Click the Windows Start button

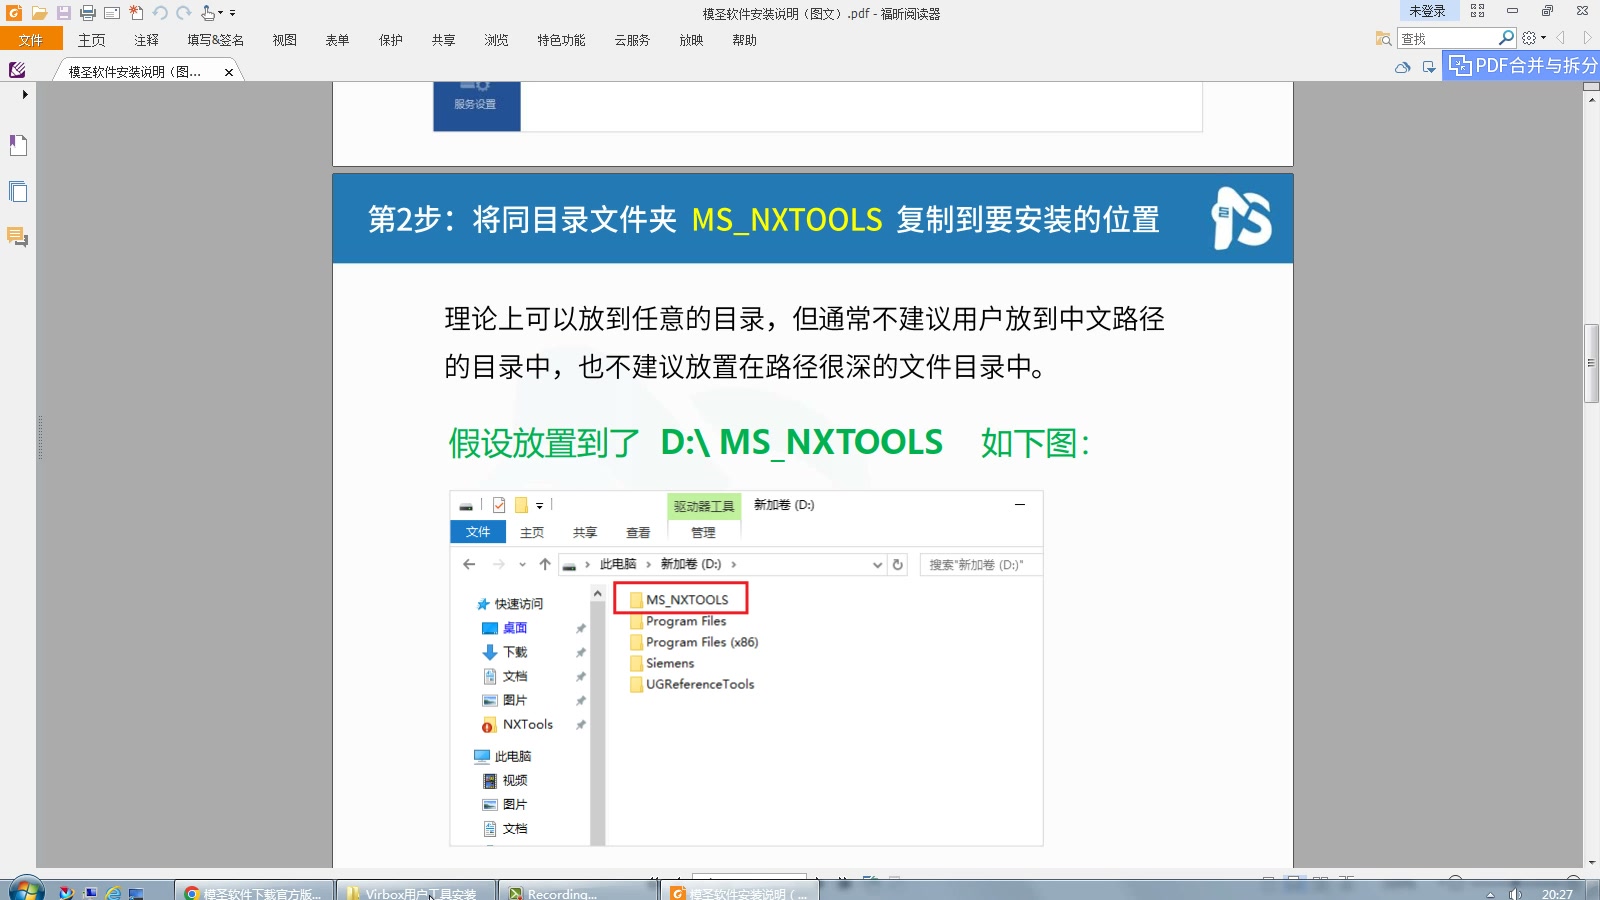25,890
